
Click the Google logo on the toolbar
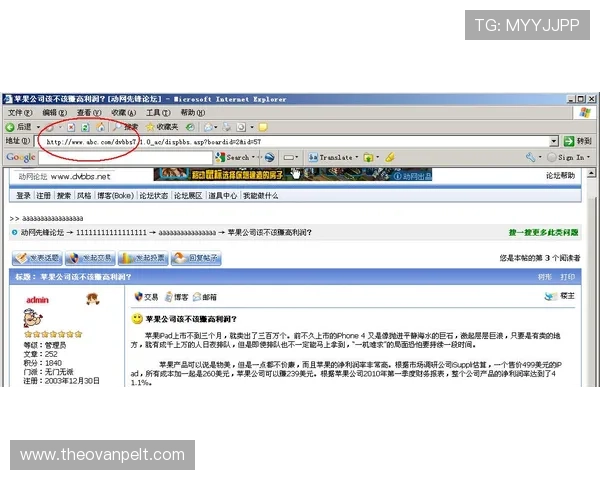[21, 157]
